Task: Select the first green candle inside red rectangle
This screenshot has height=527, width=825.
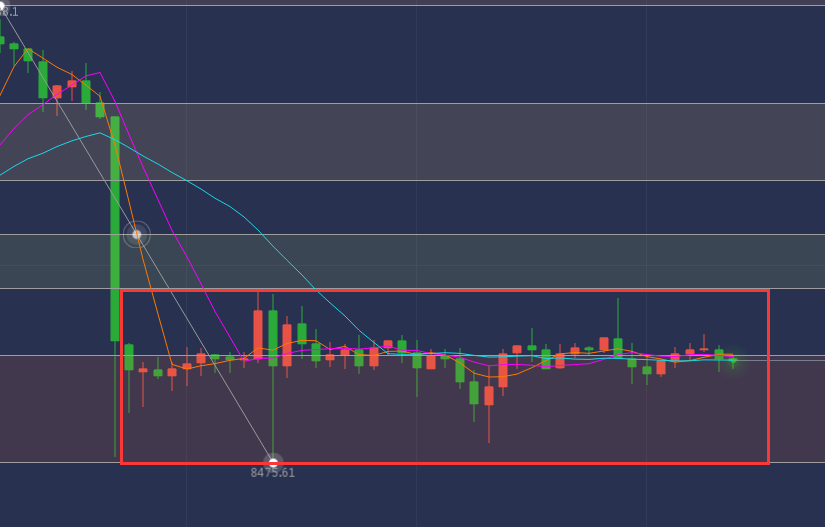Action: tap(129, 357)
